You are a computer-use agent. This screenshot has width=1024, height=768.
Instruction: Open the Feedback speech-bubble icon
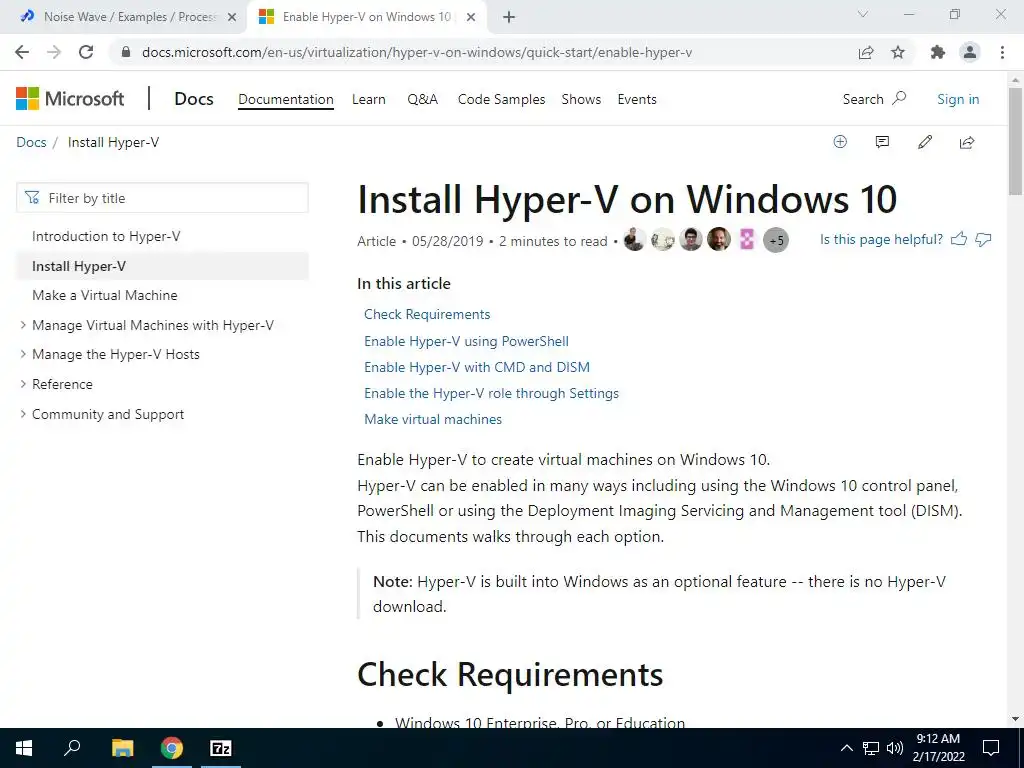[882, 142]
